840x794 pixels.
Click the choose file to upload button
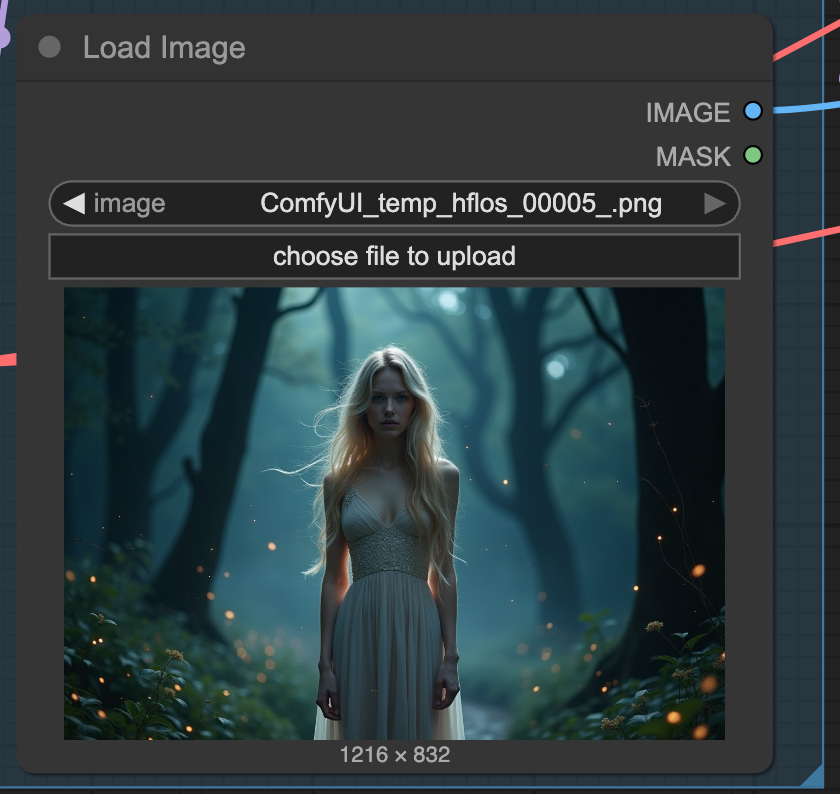[x=394, y=256]
